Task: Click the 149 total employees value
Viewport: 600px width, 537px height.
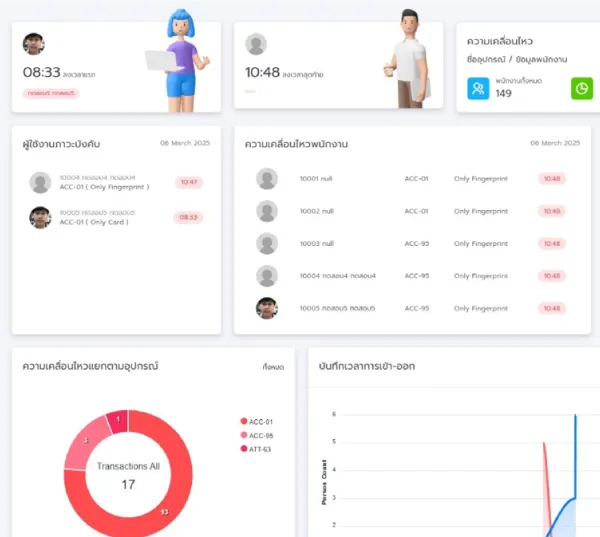Action: click(x=503, y=93)
